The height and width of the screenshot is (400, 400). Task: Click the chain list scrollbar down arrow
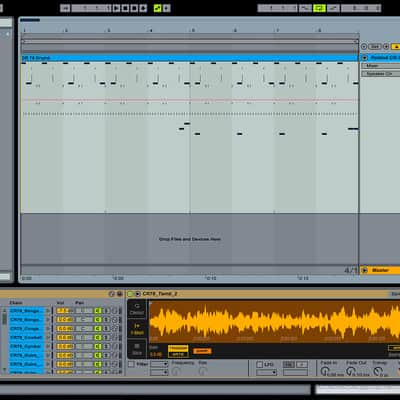[4, 370]
